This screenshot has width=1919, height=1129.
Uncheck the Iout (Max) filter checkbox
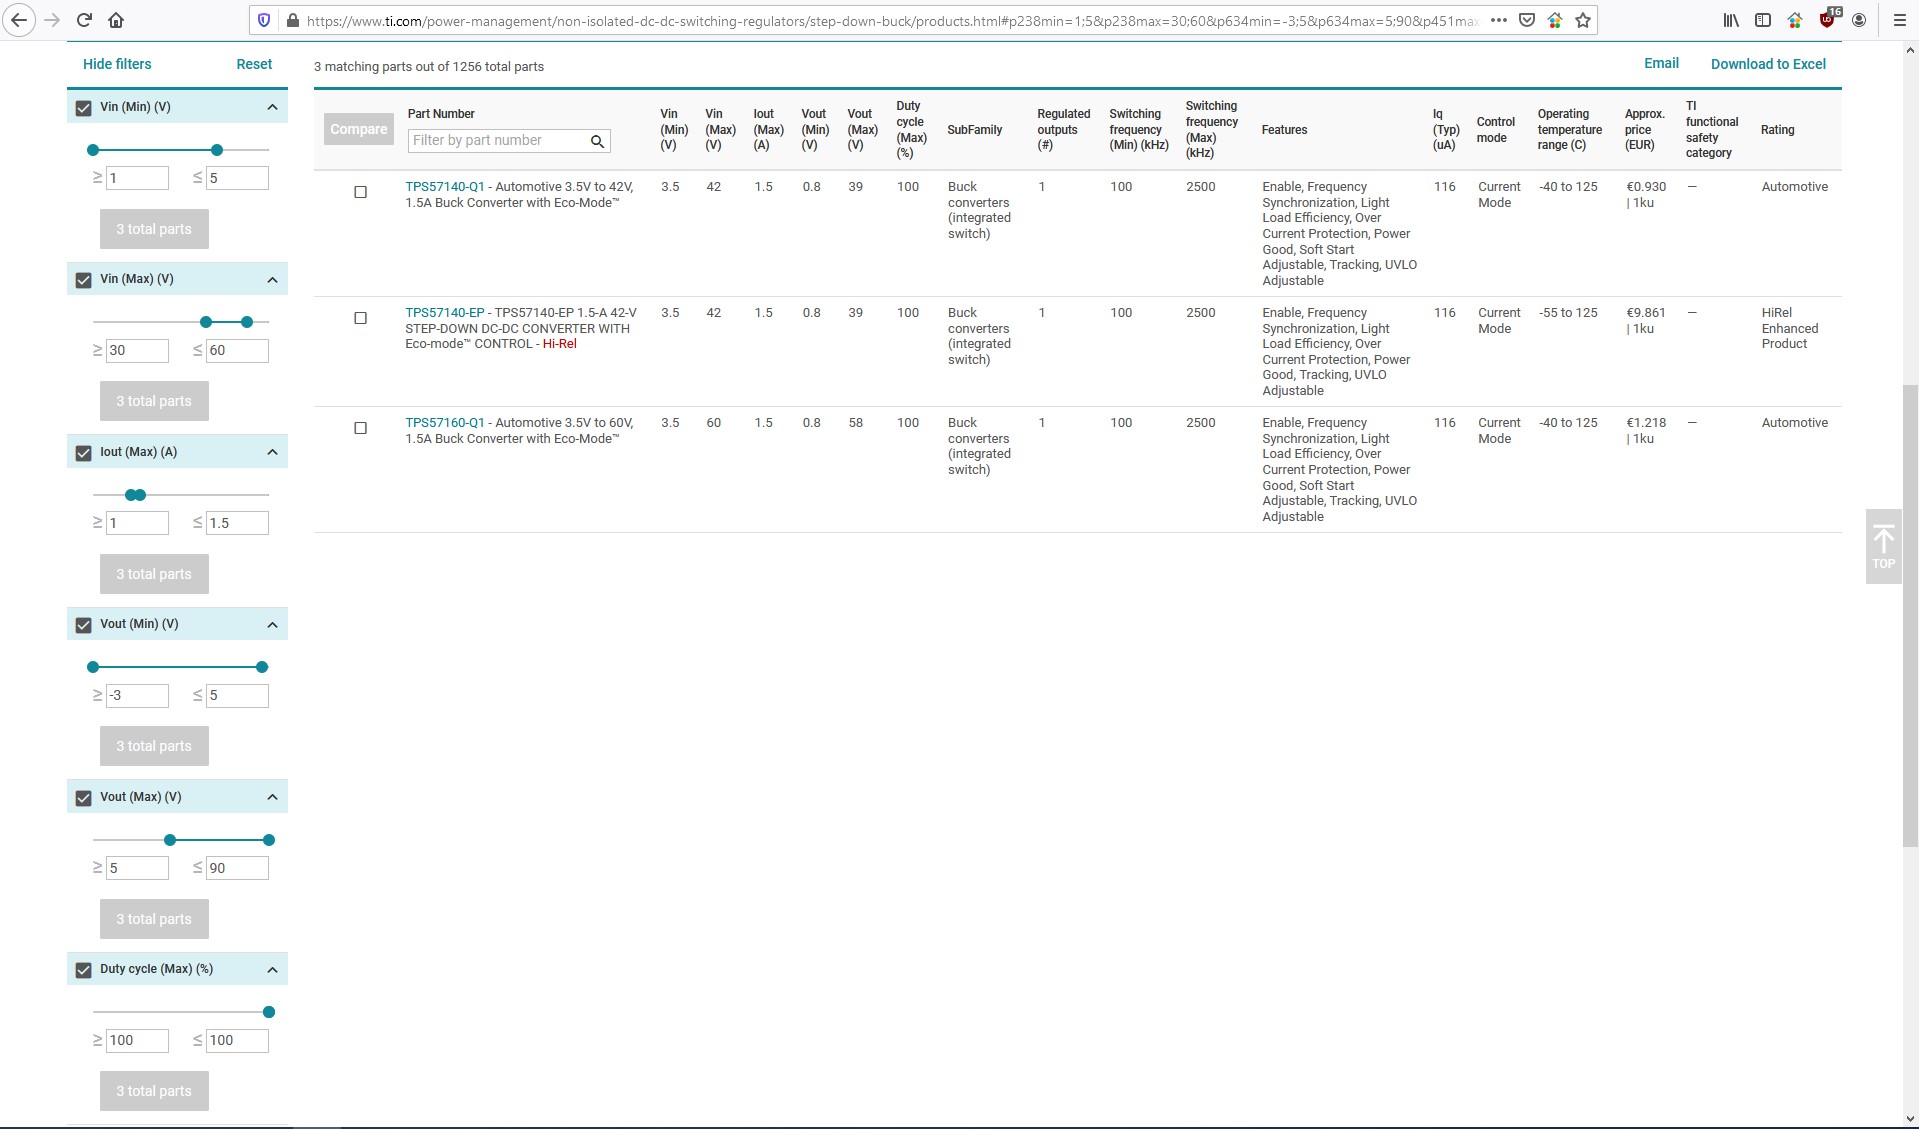84,453
